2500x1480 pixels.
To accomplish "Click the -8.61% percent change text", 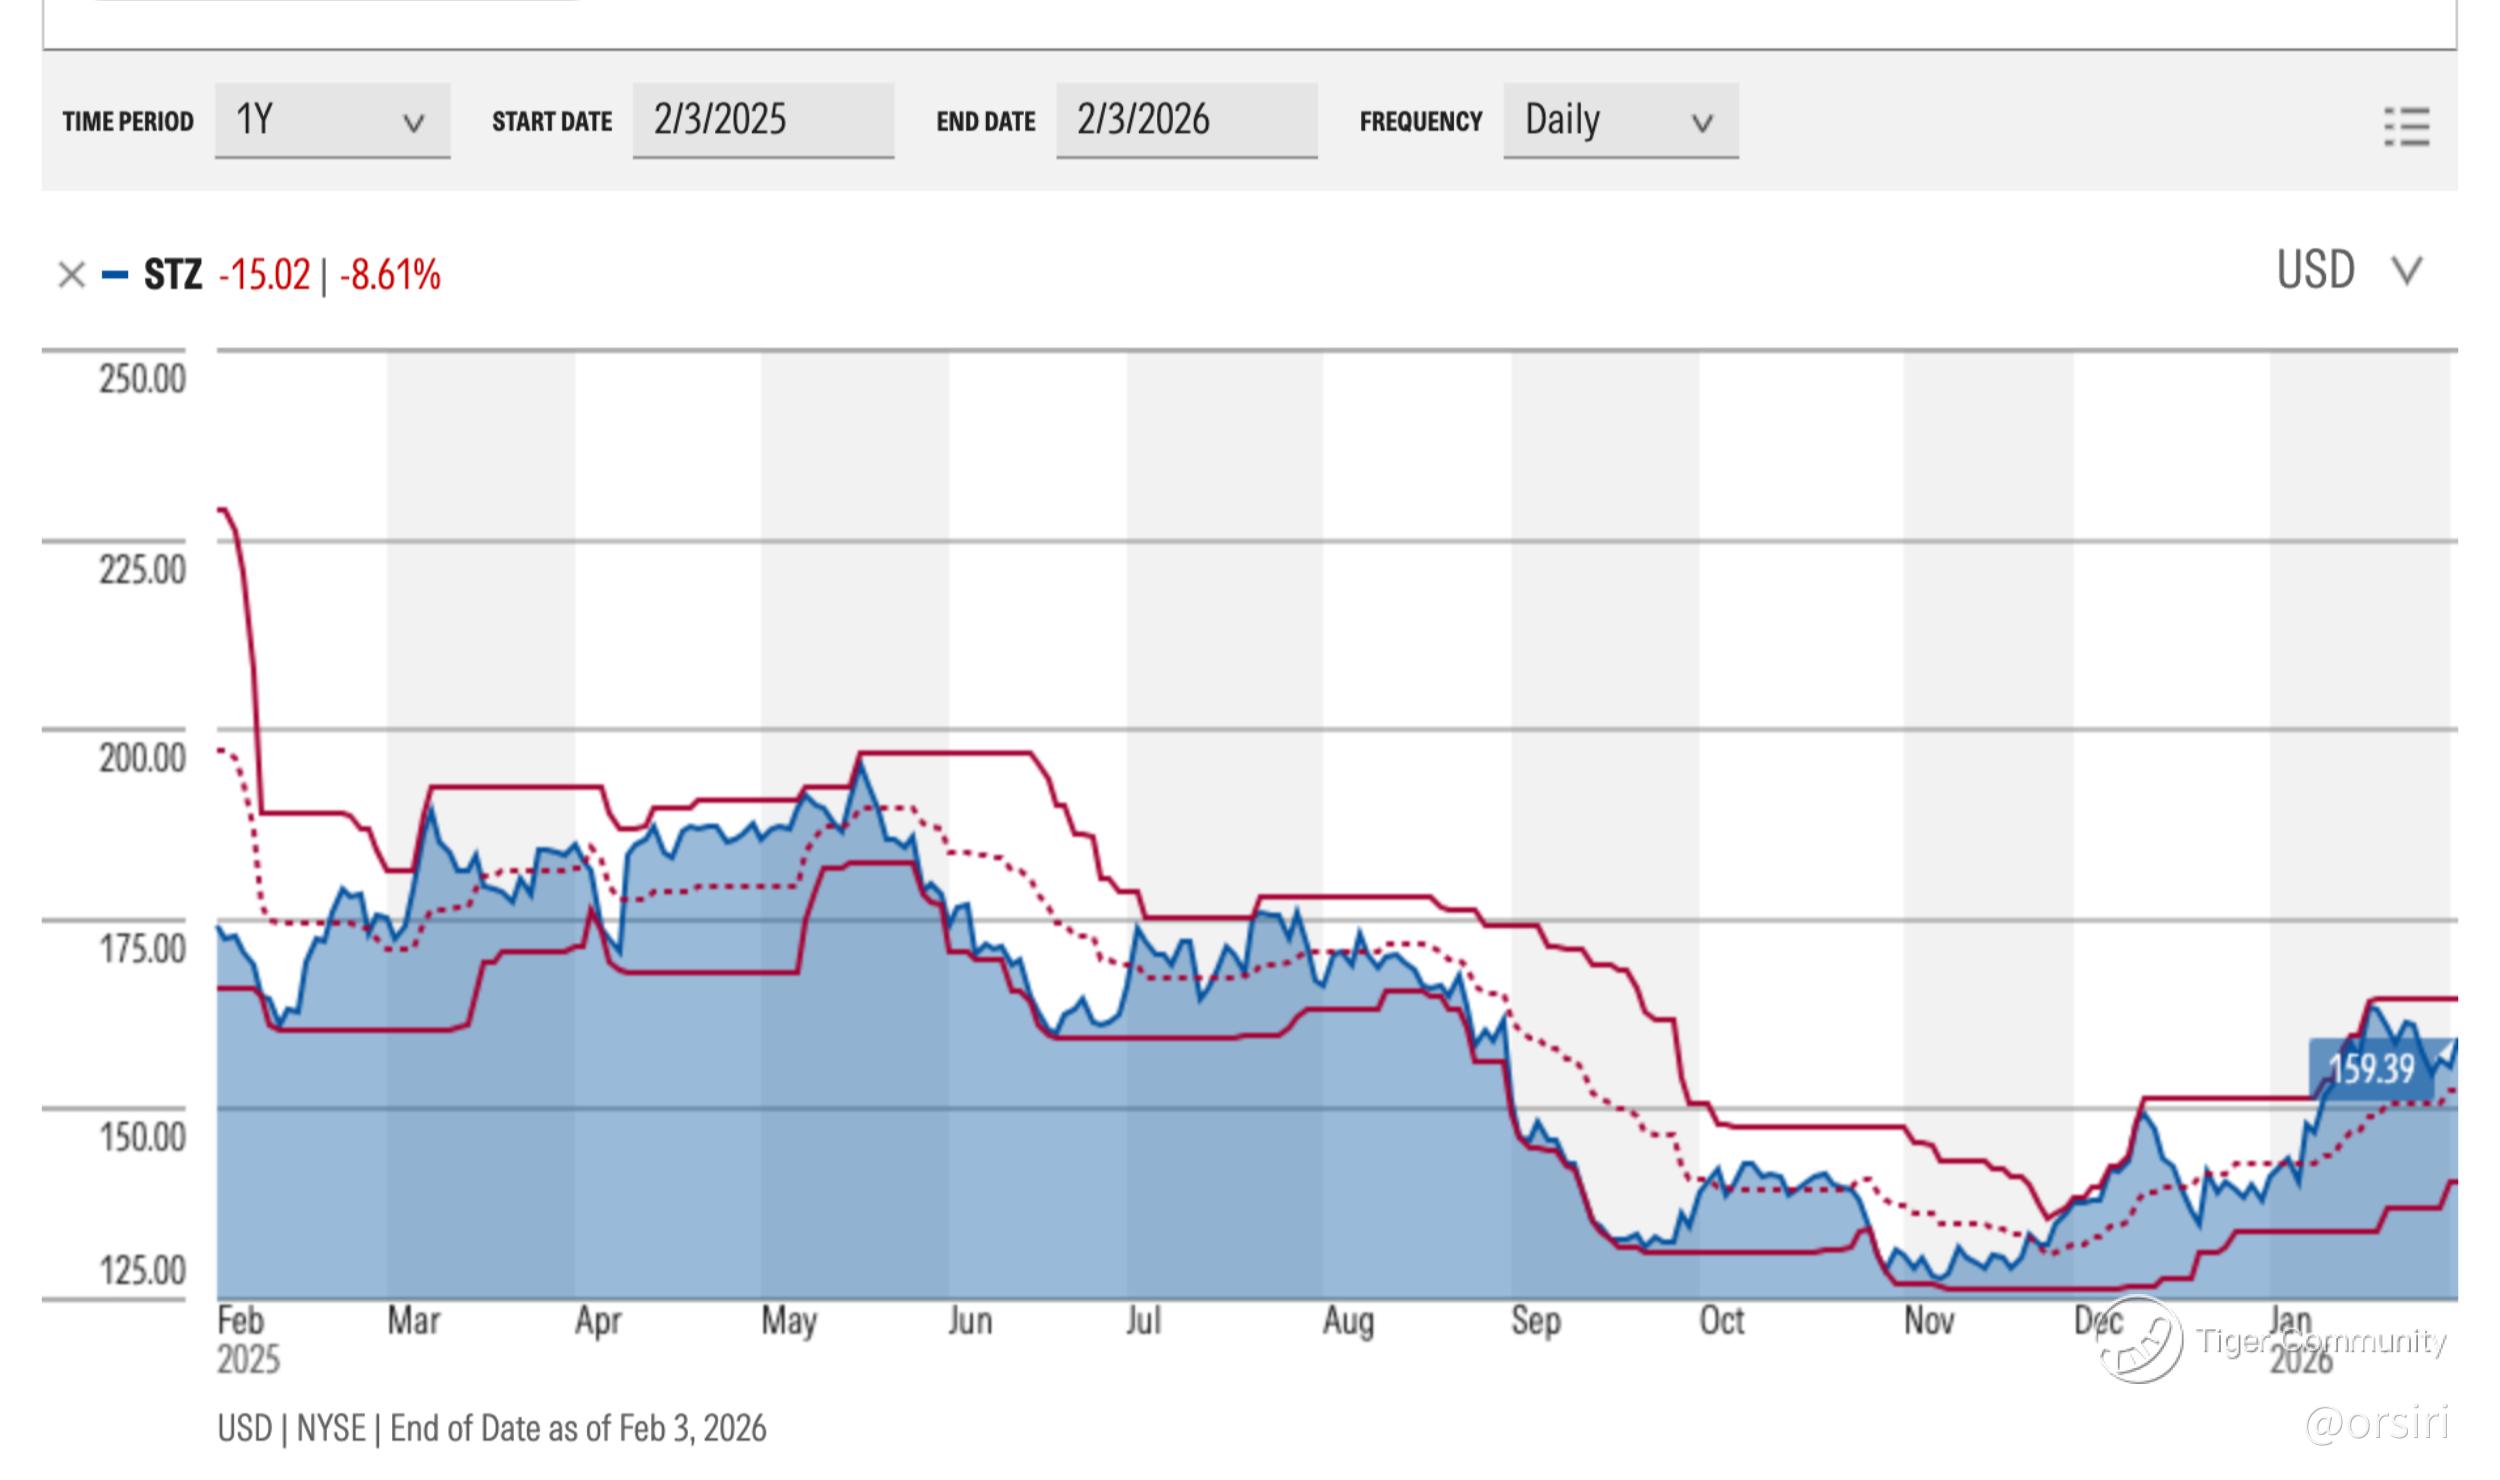I will tap(390, 275).
